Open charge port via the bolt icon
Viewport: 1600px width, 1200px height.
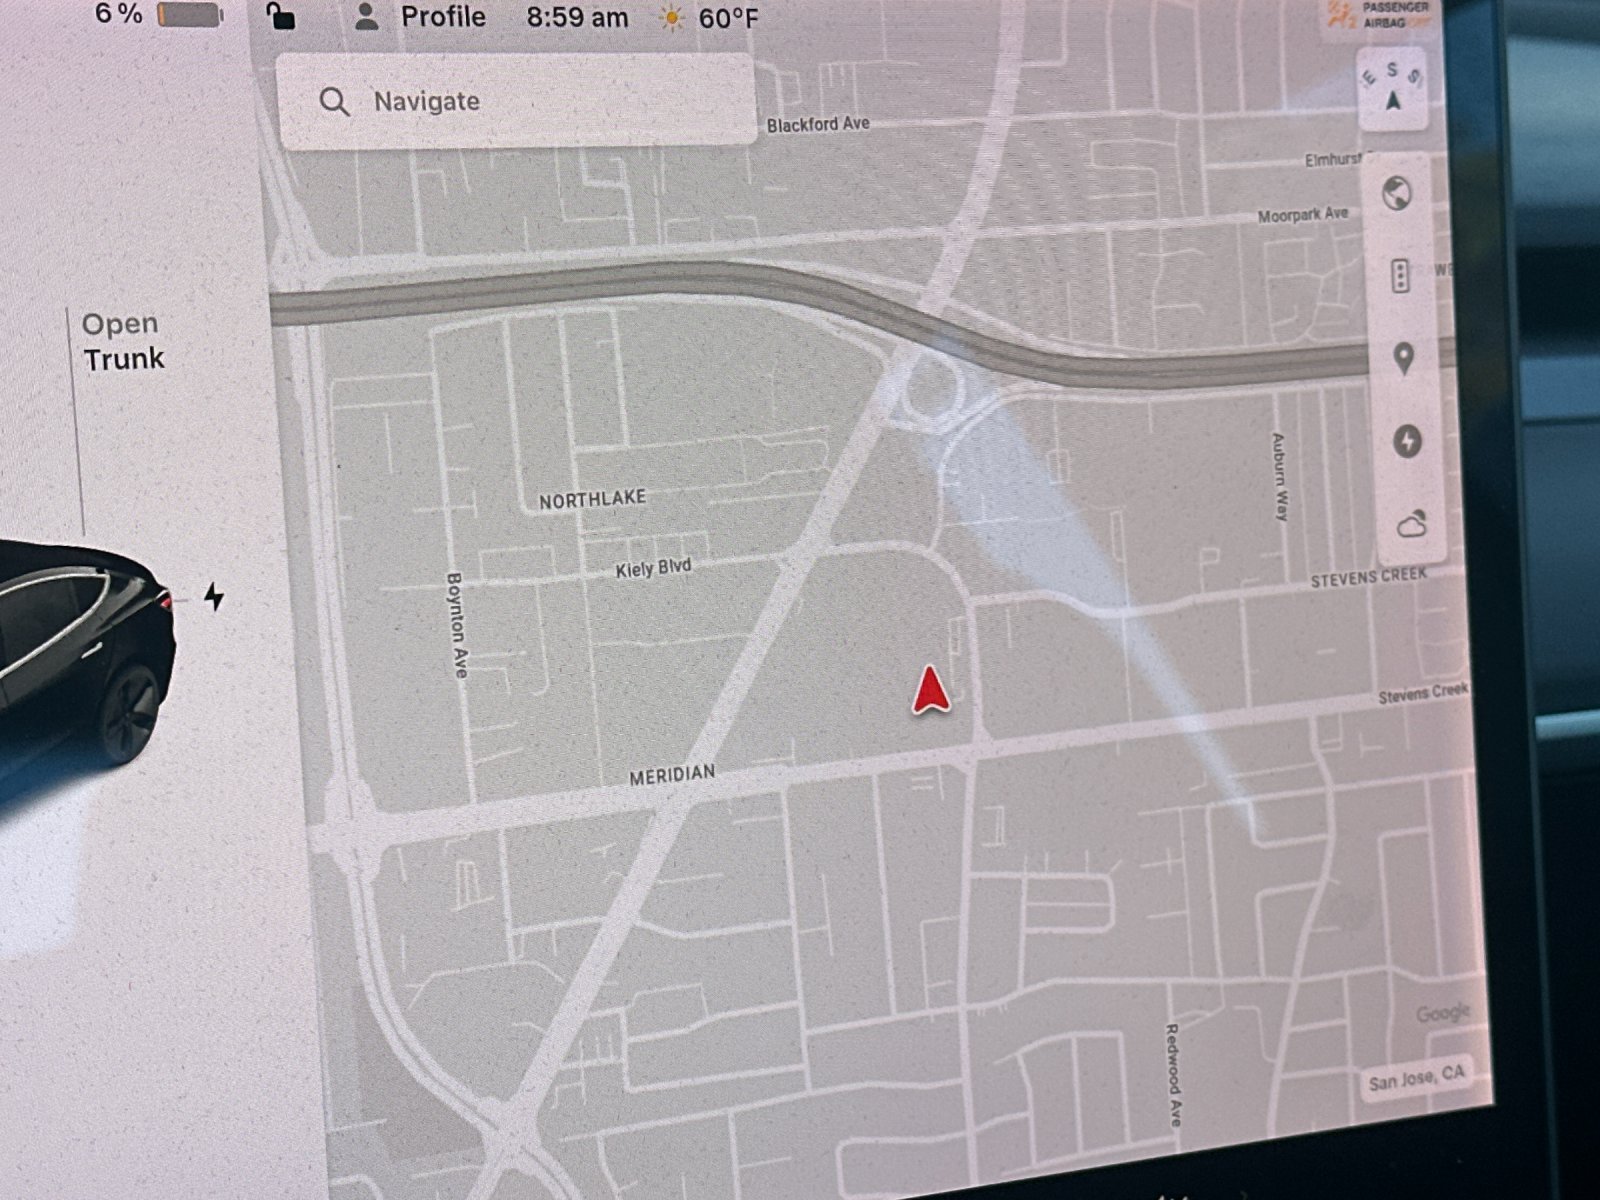pyautogui.click(x=213, y=597)
